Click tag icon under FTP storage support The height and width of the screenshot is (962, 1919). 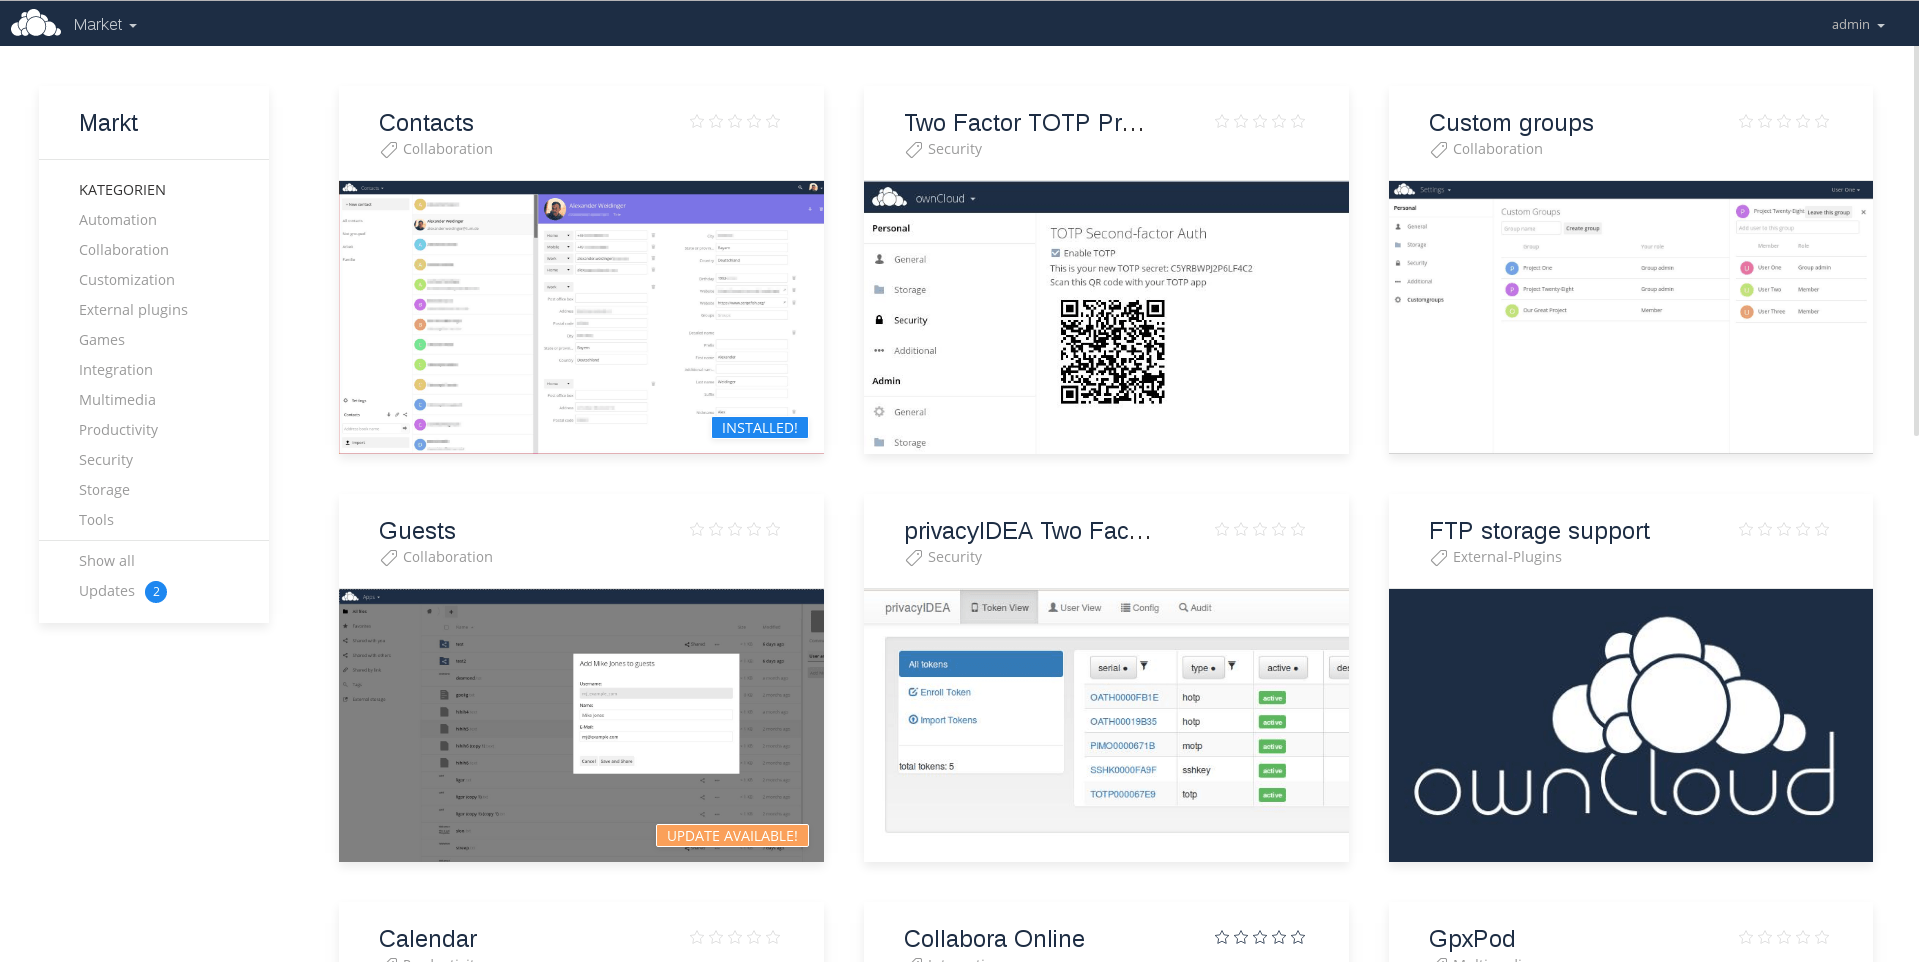coord(1439,558)
